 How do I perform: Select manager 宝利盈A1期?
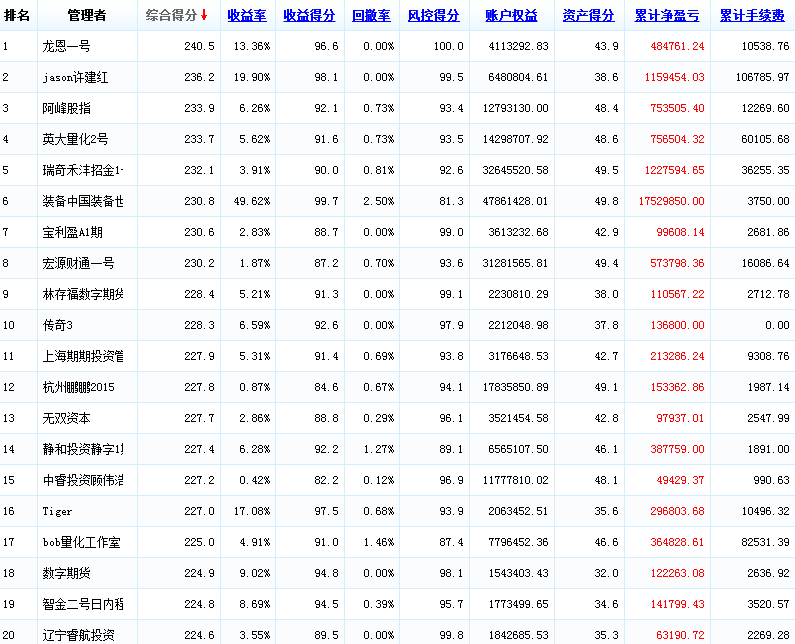[x=73, y=232]
